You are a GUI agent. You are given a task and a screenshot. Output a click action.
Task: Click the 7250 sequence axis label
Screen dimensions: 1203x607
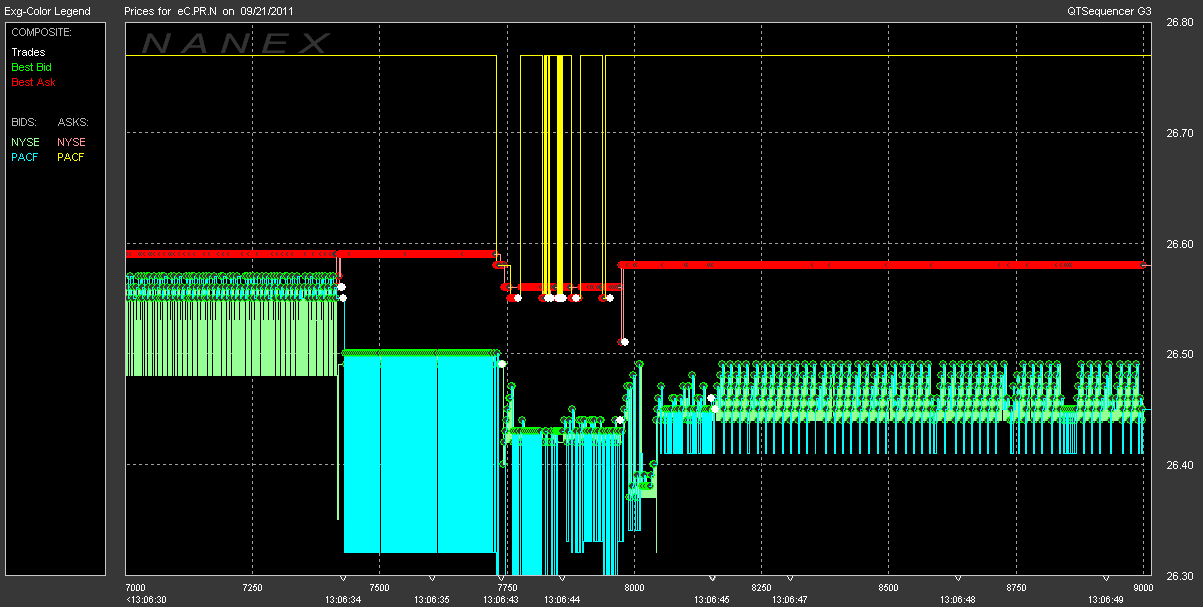pyautogui.click(x=252, y=588)
